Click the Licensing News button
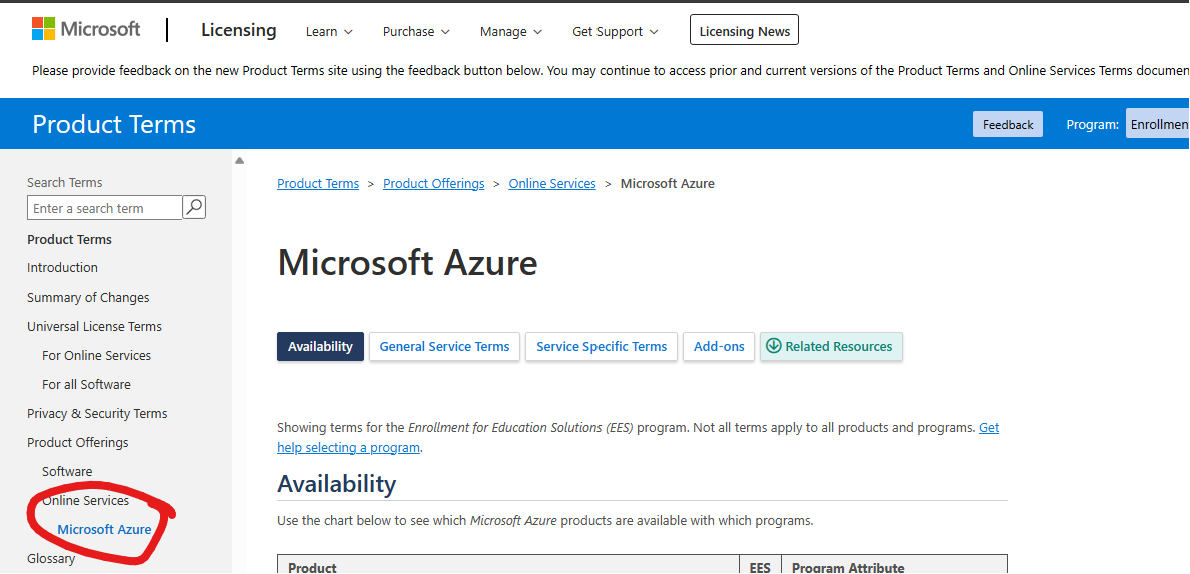Screen dimensions: 1190x574 point(745,30)
